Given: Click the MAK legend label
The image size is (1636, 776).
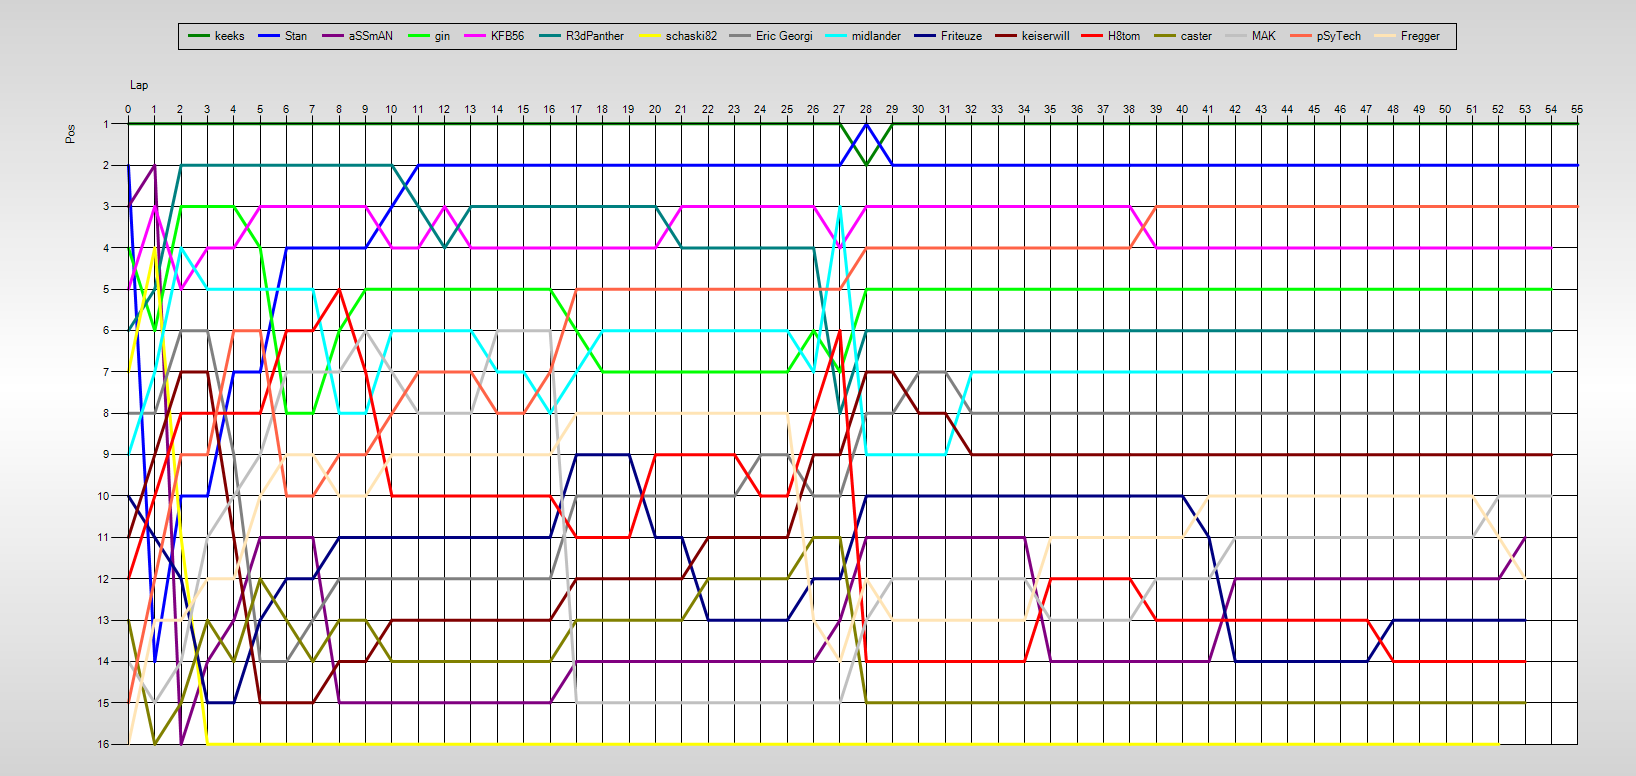Looking at the screenshot, I should pos(1263,36).
